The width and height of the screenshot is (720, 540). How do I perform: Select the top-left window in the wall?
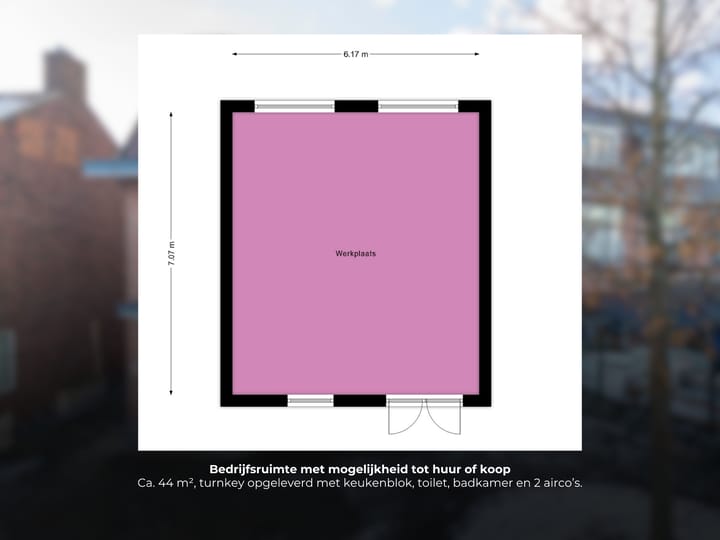[294, 106]
